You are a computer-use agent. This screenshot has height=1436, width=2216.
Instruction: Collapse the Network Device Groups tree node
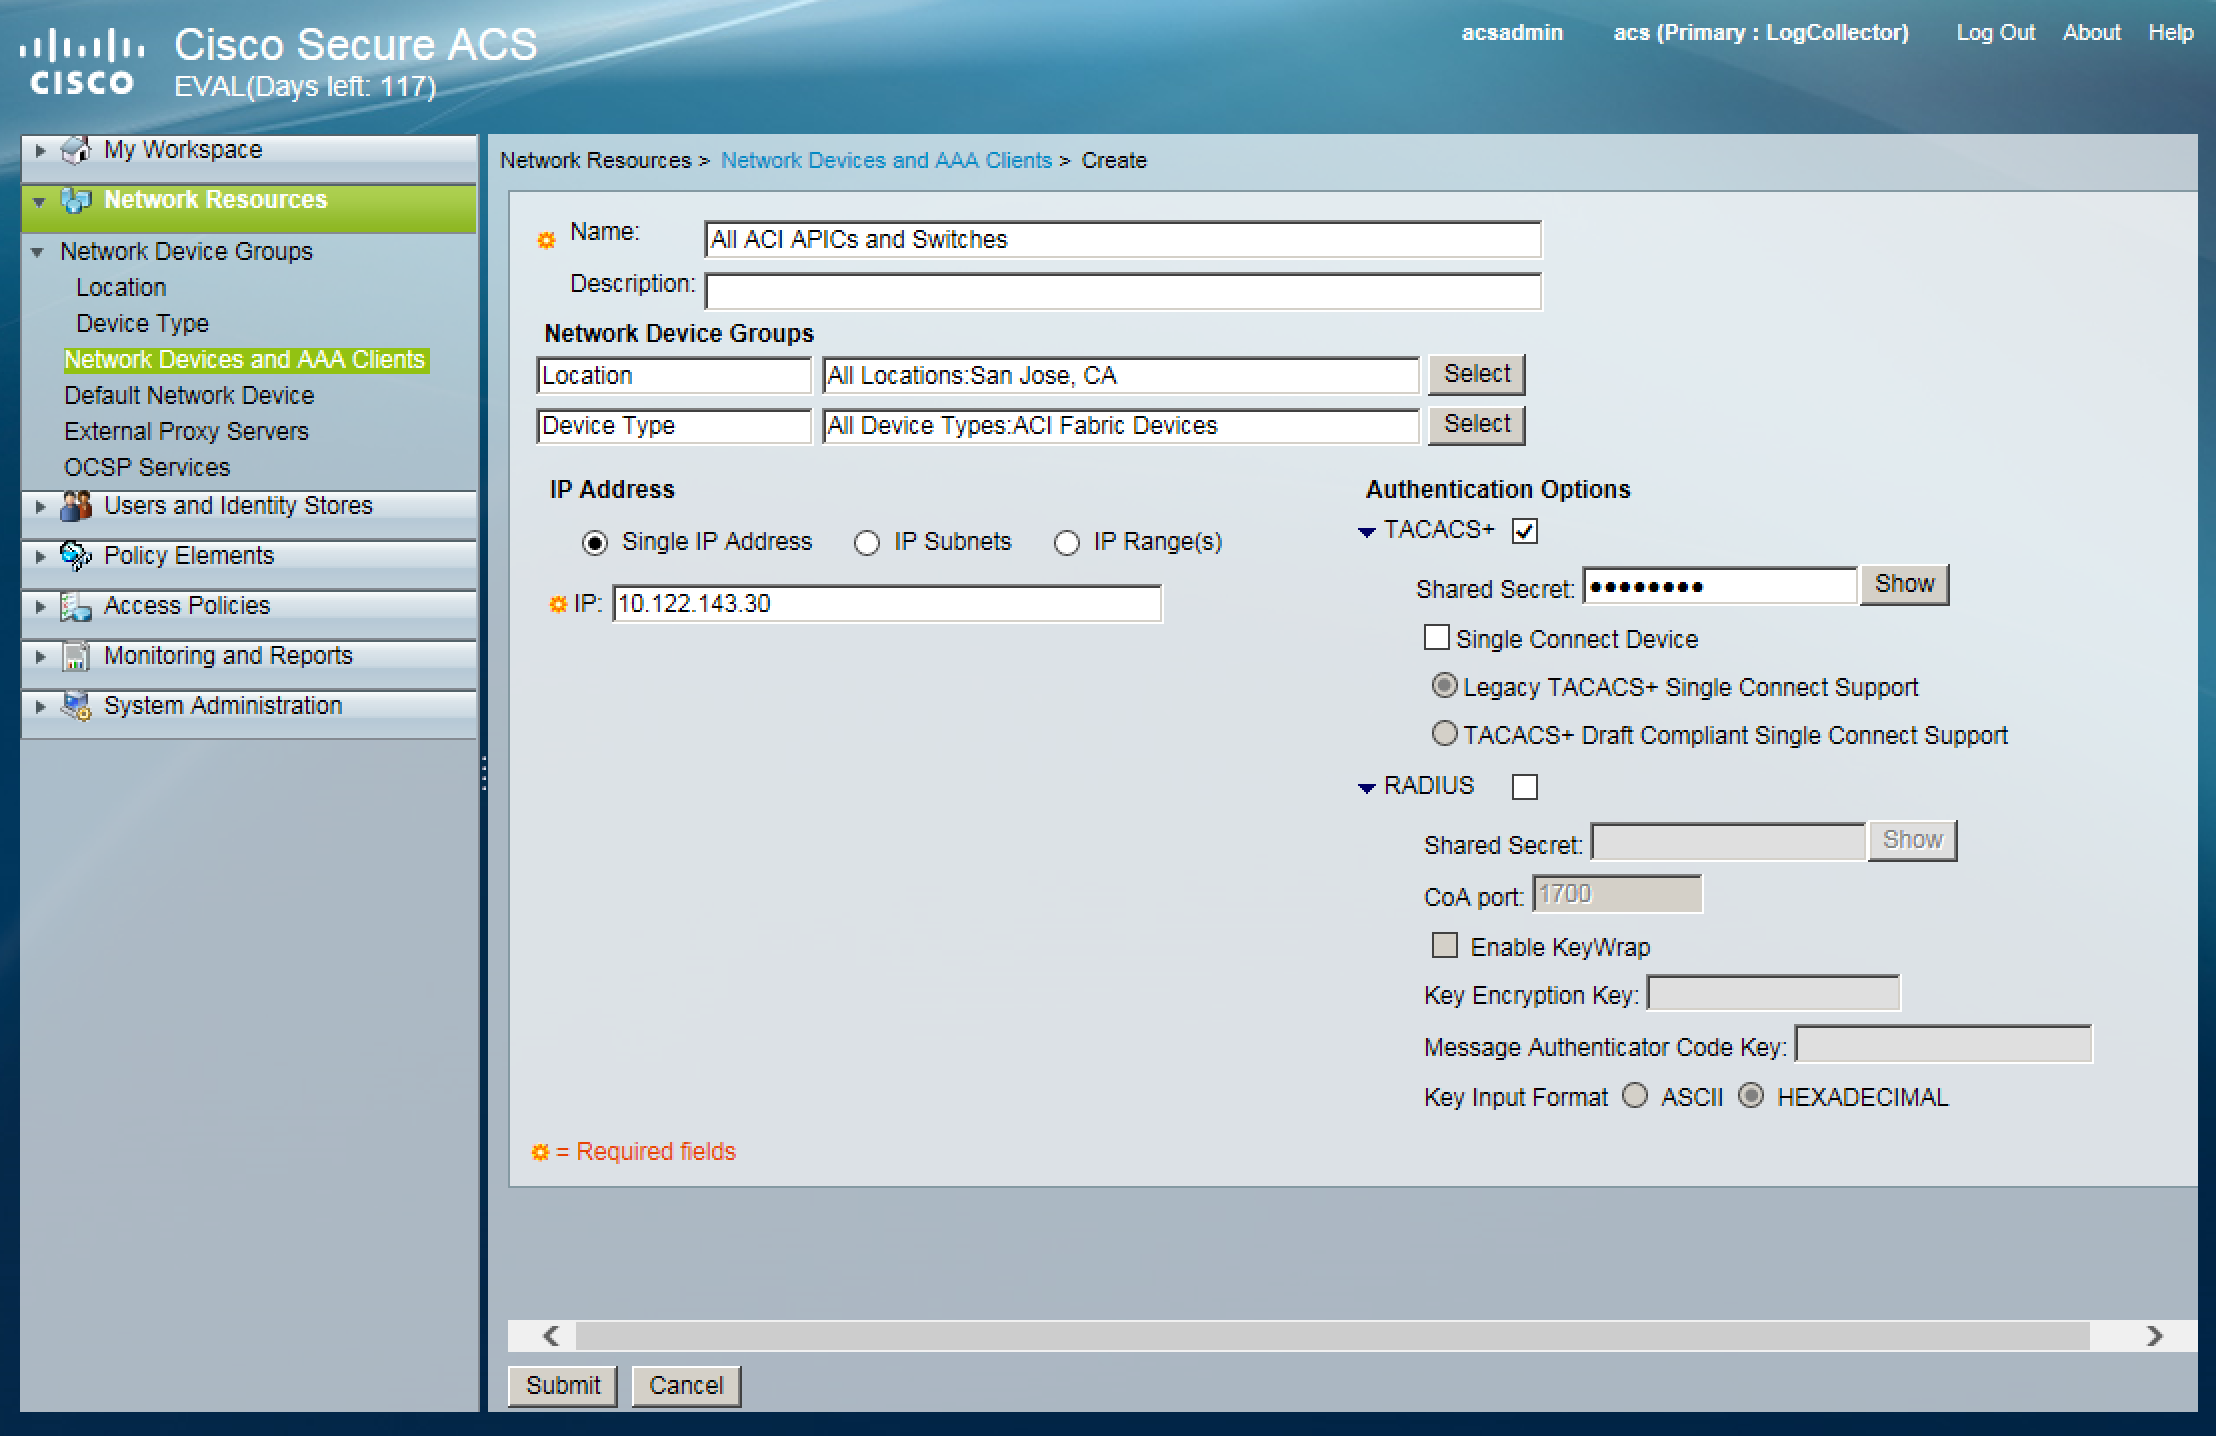click(38, 252)
